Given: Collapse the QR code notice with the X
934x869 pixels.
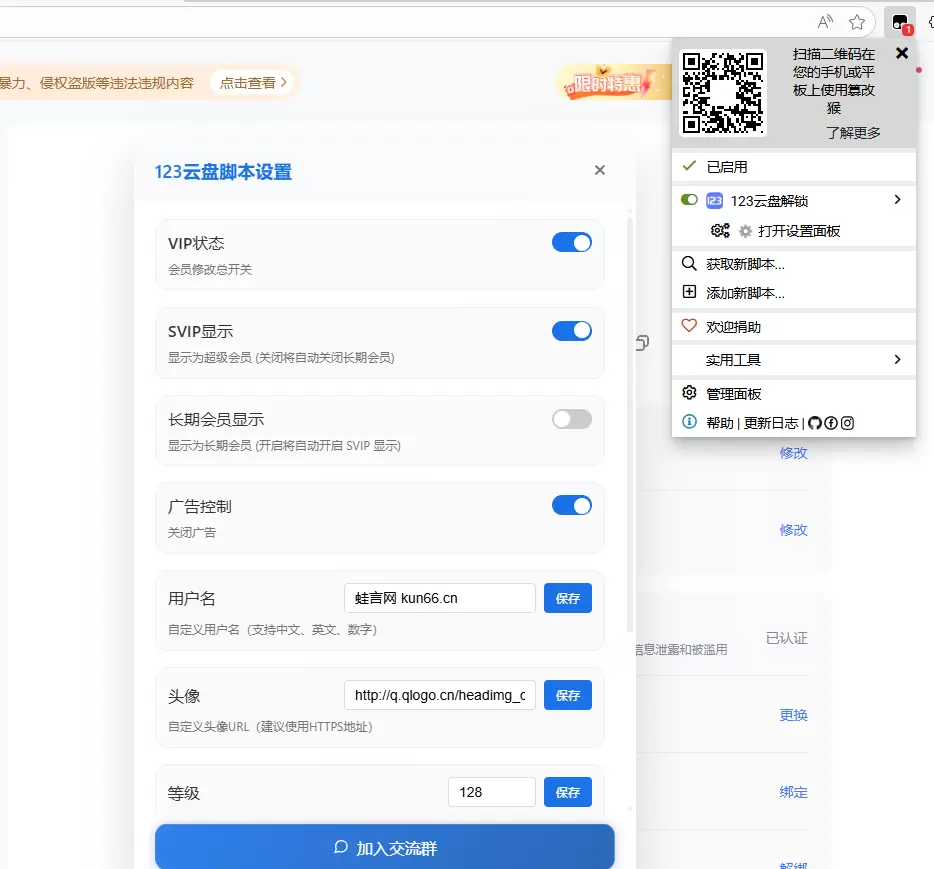Looking at the screenshot, I should click(901, 53).
